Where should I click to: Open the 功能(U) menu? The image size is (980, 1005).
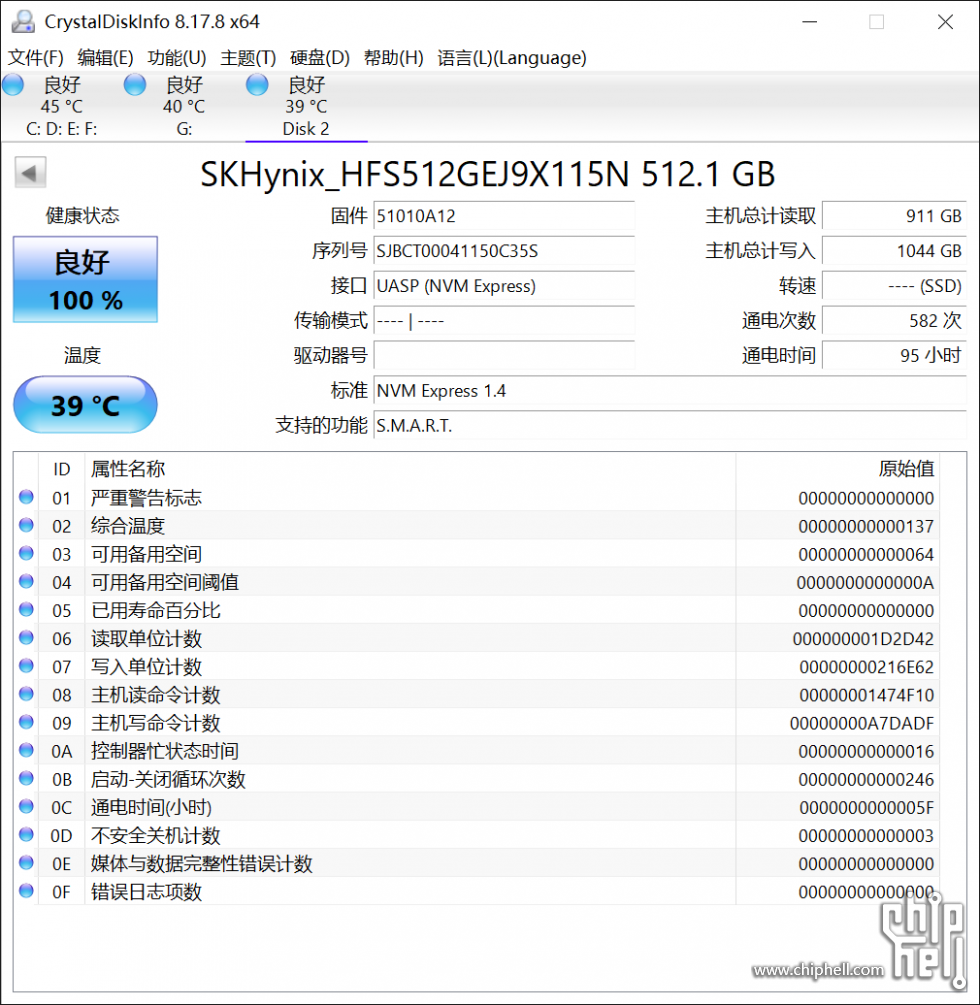pyautogui.click(x=177, y=58)
